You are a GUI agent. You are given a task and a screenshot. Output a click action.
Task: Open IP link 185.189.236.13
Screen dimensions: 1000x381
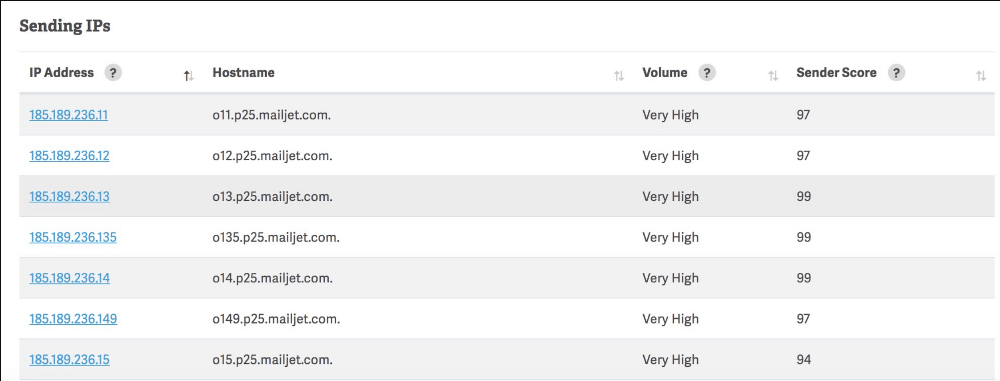[x=69, y=197]
